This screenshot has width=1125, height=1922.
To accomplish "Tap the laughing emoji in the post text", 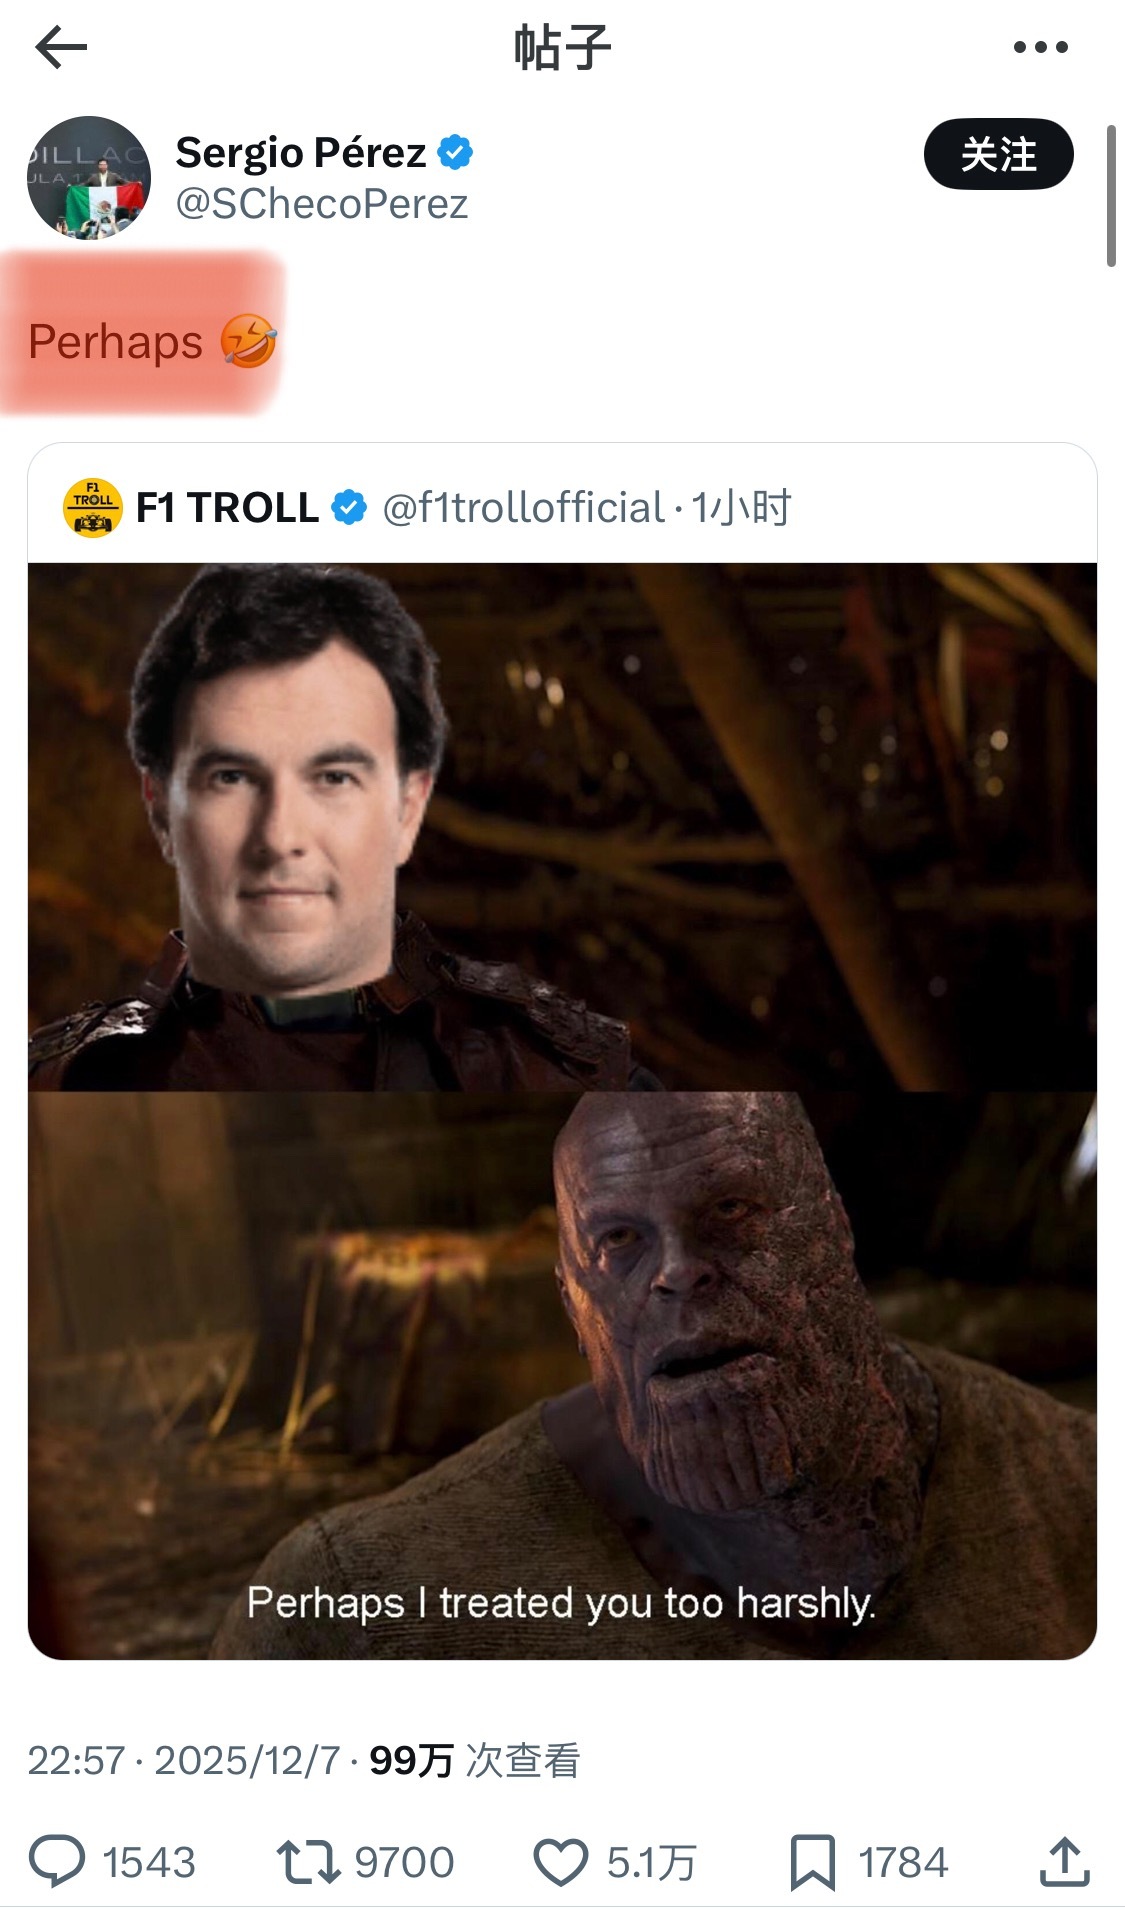I will 248,341.
